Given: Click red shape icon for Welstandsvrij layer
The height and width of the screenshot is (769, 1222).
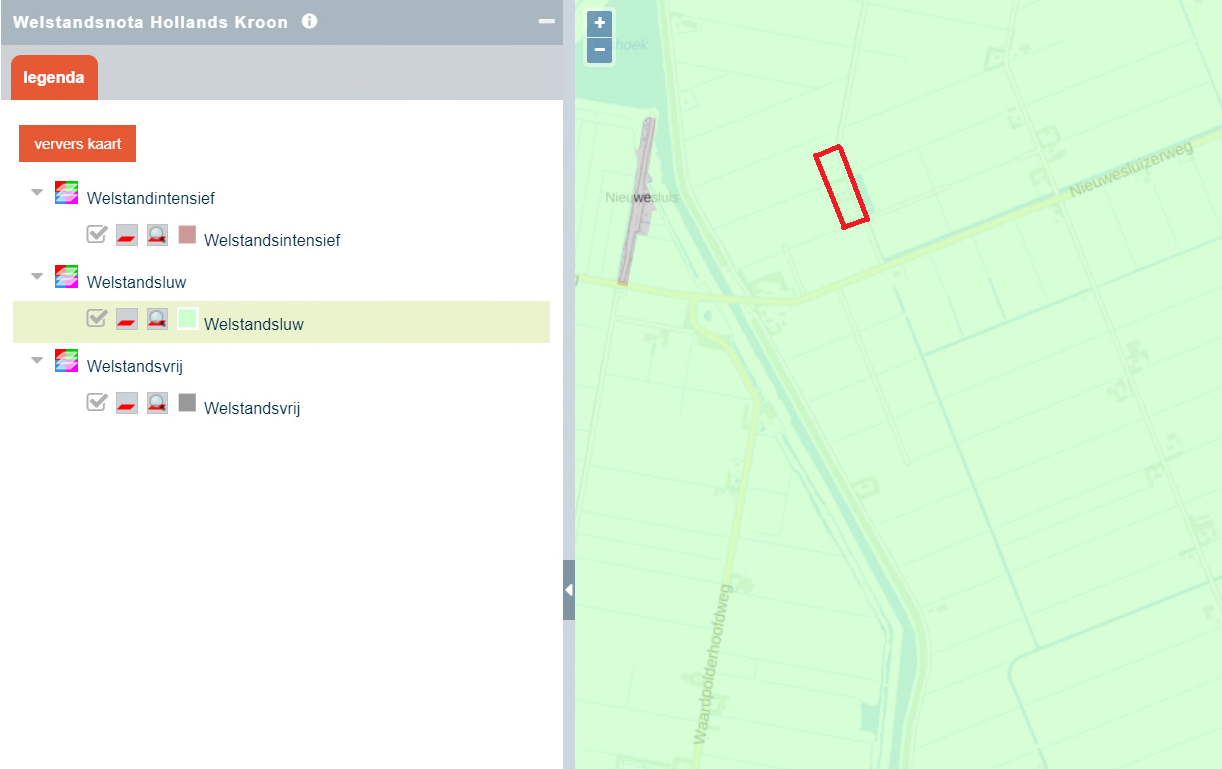Looking at the screenshot, I should coord(127,403).
